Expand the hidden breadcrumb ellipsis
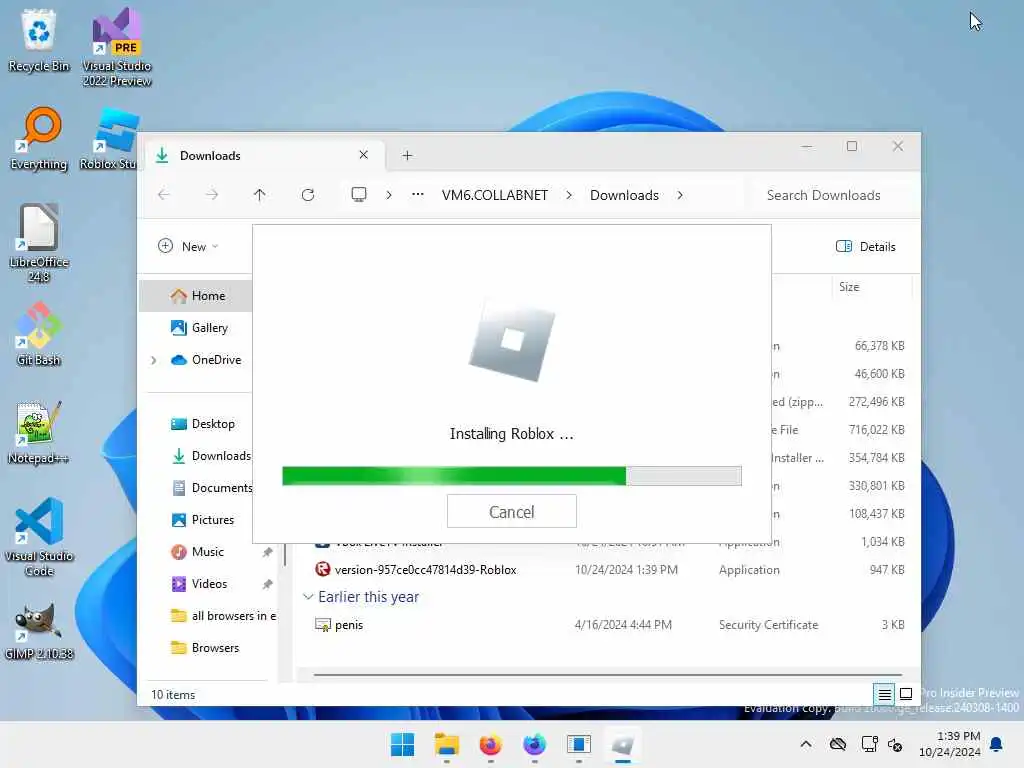Viewport: 1024px width, 768px height. (418, 195)
